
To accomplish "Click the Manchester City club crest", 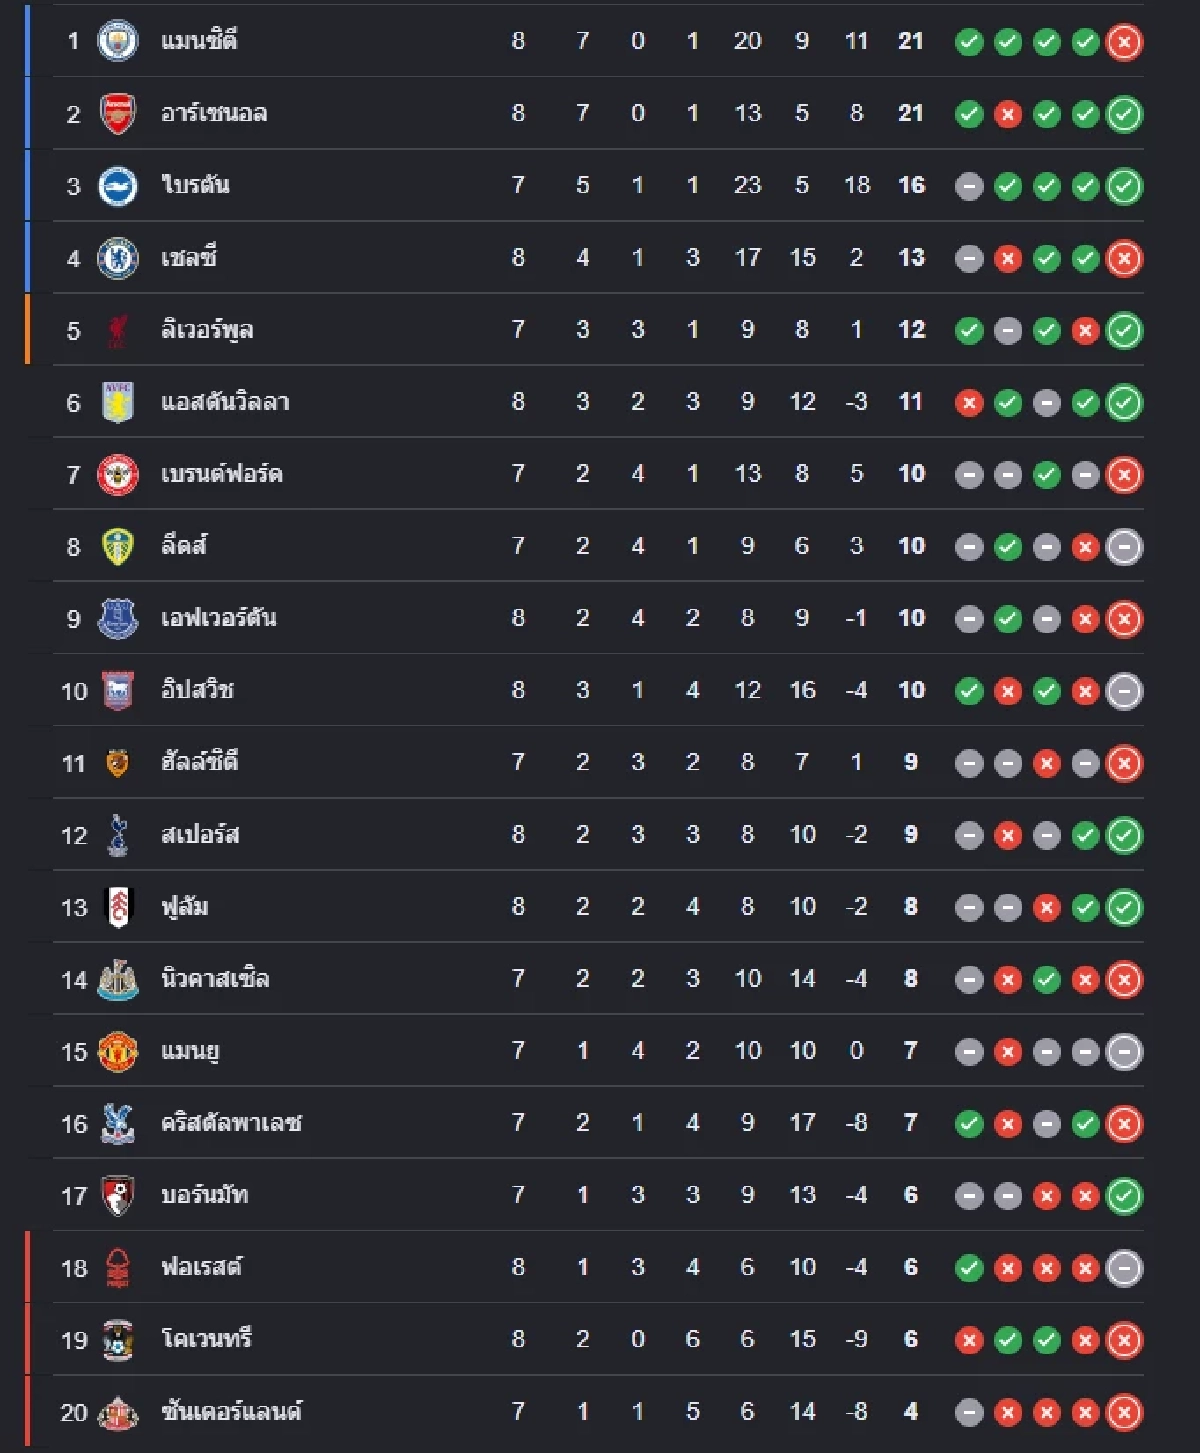I will [117, 41].
